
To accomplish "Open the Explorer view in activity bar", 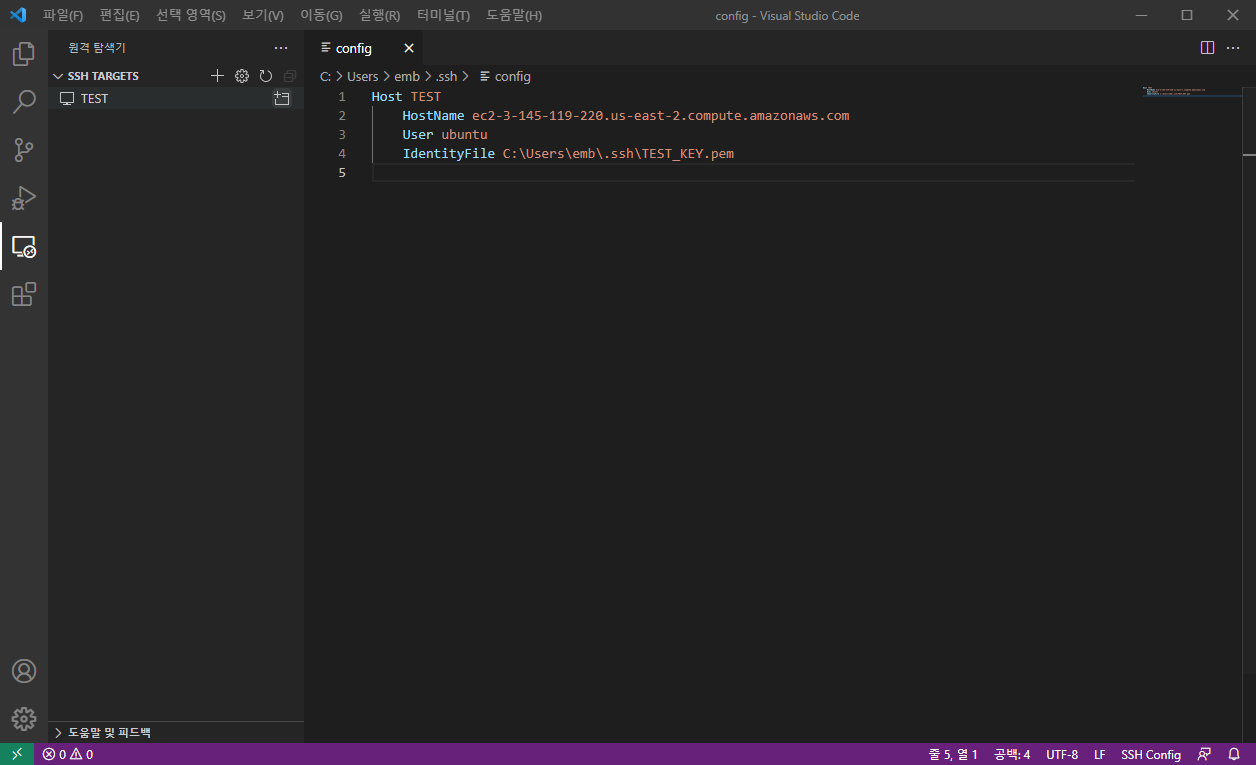I will (x=24, y=54).
